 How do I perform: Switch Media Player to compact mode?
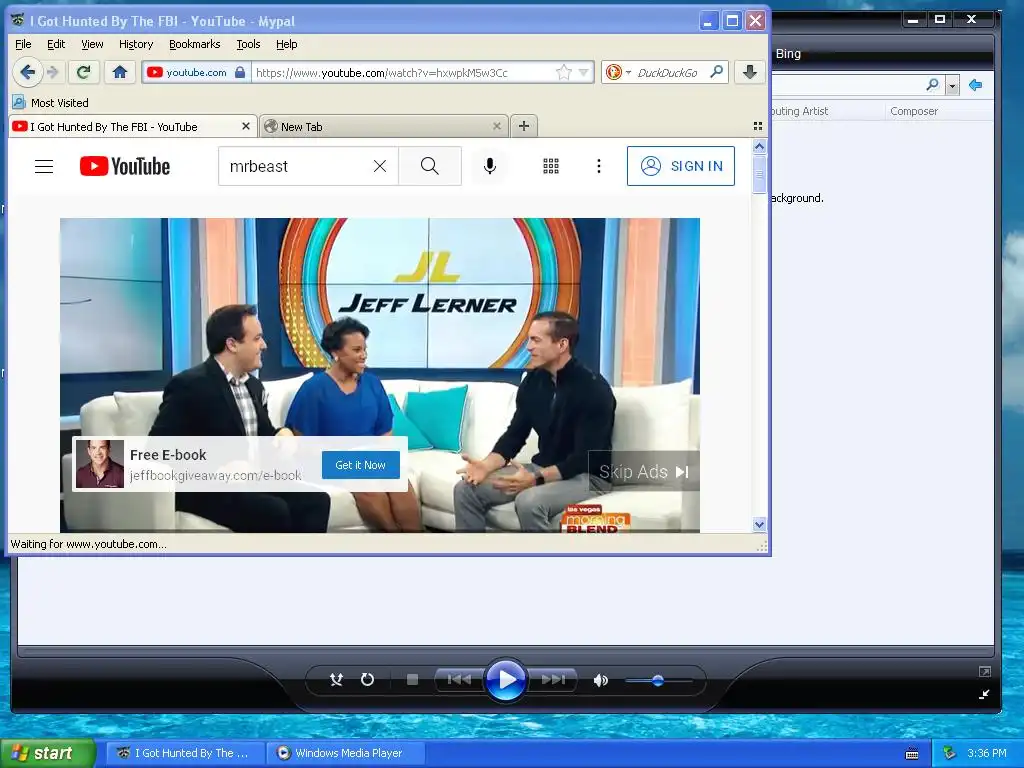tap(984, 694)
